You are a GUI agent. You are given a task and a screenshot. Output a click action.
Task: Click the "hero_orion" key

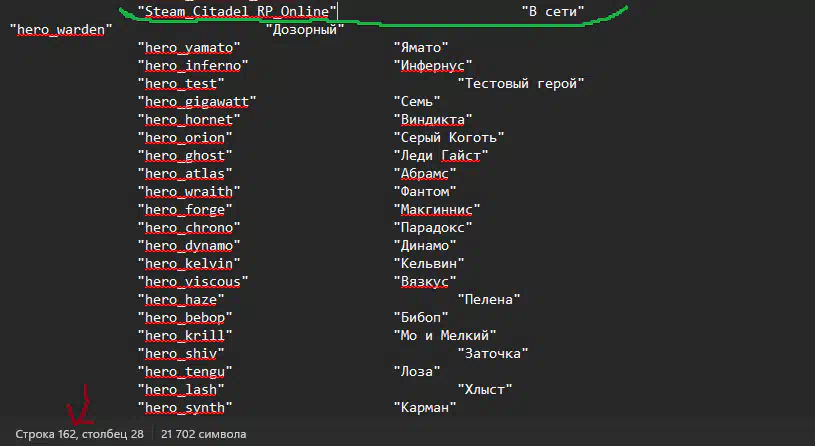[x=185, y=138]
